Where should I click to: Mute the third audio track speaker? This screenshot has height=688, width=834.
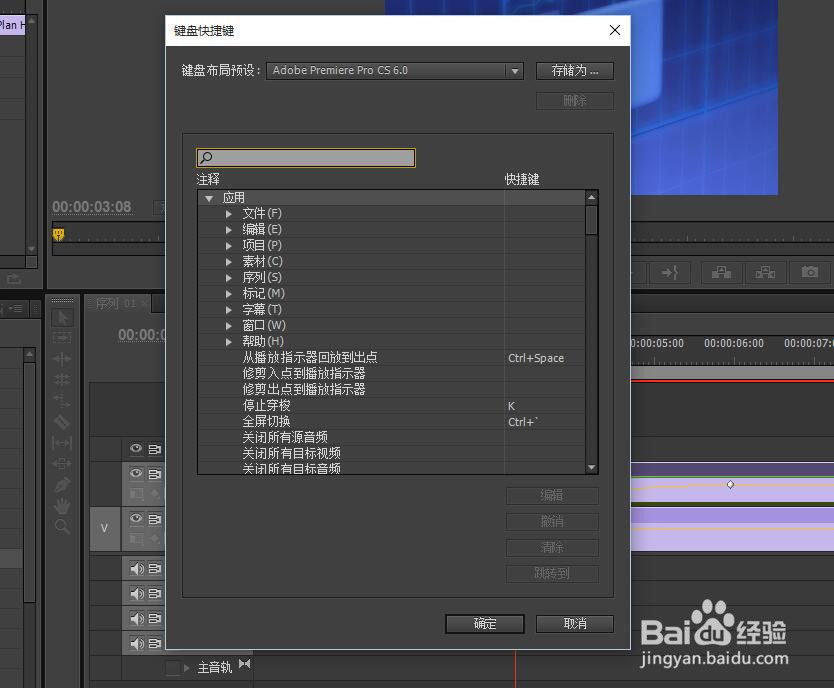click(137, 618)
